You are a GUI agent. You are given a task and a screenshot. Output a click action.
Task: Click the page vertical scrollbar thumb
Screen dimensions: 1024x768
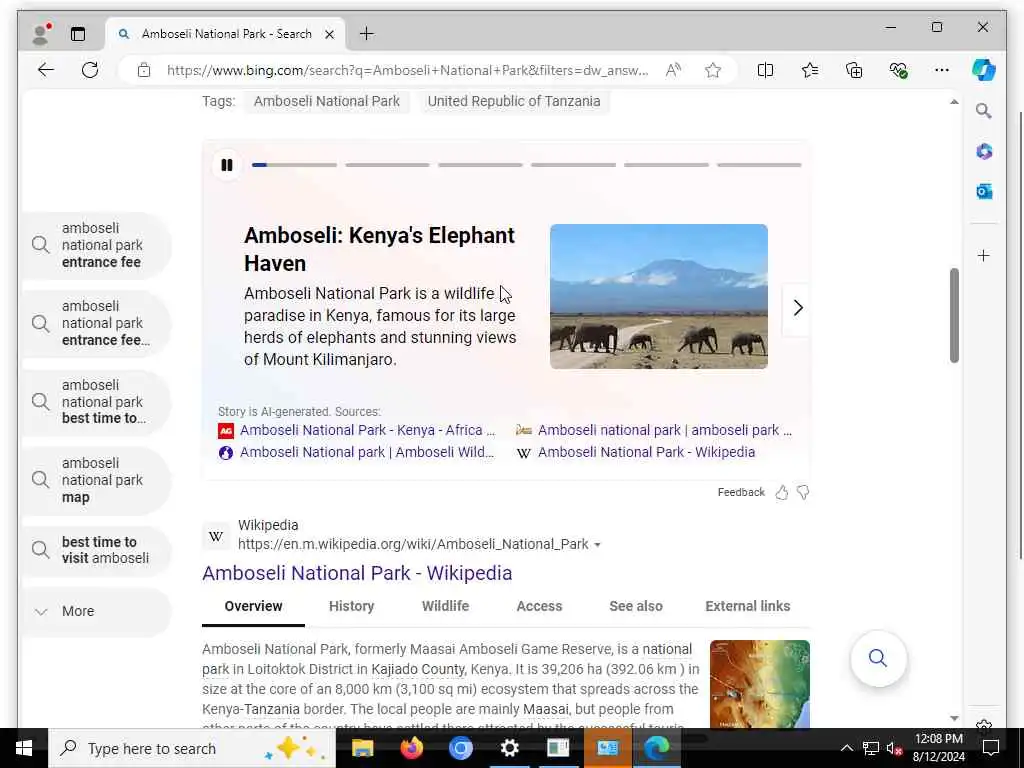click(x=954, y=315)
